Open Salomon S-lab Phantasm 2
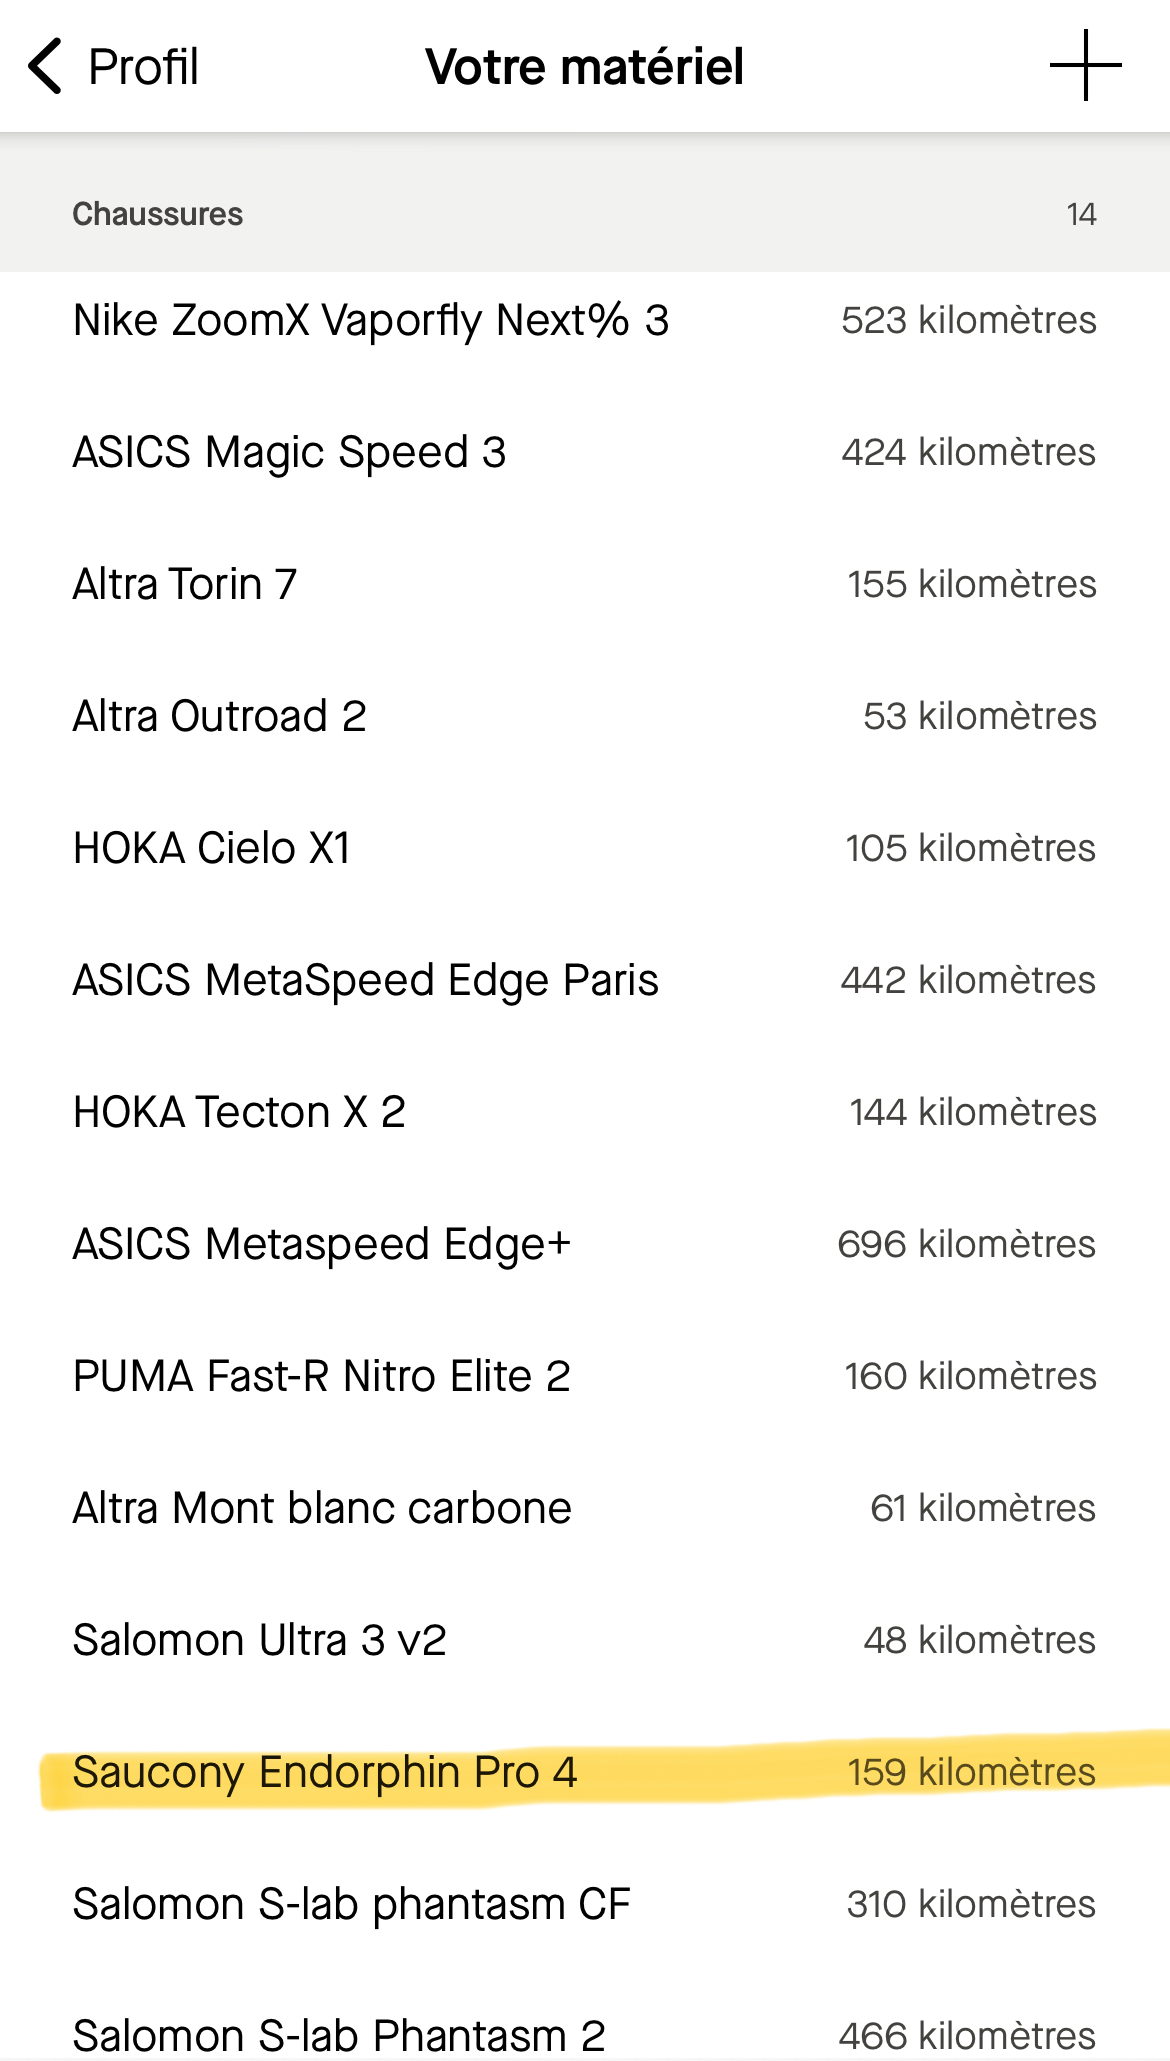This screenshot has height=2061, width=1170. pos(339,2035)
